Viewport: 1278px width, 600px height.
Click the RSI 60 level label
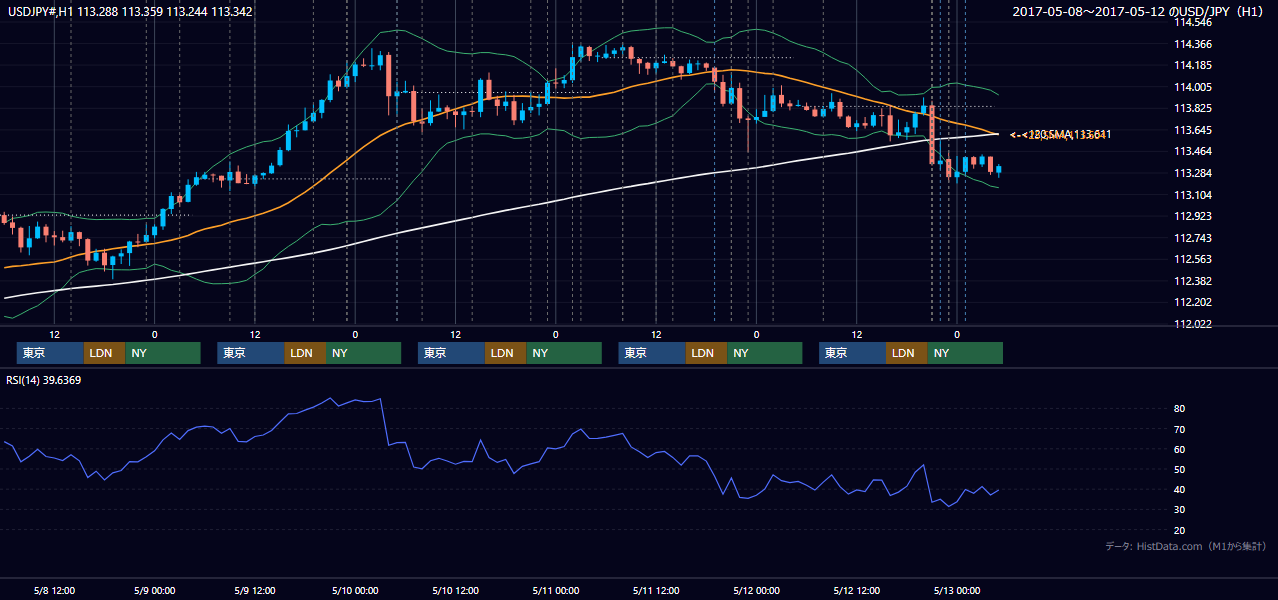(1180, 449)
